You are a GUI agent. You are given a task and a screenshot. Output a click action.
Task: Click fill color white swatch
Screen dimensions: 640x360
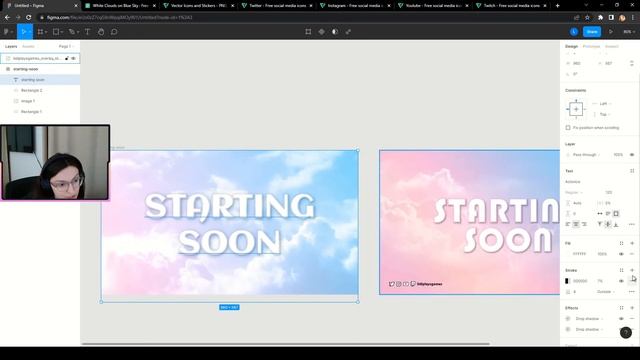click(x=568, y=254)
